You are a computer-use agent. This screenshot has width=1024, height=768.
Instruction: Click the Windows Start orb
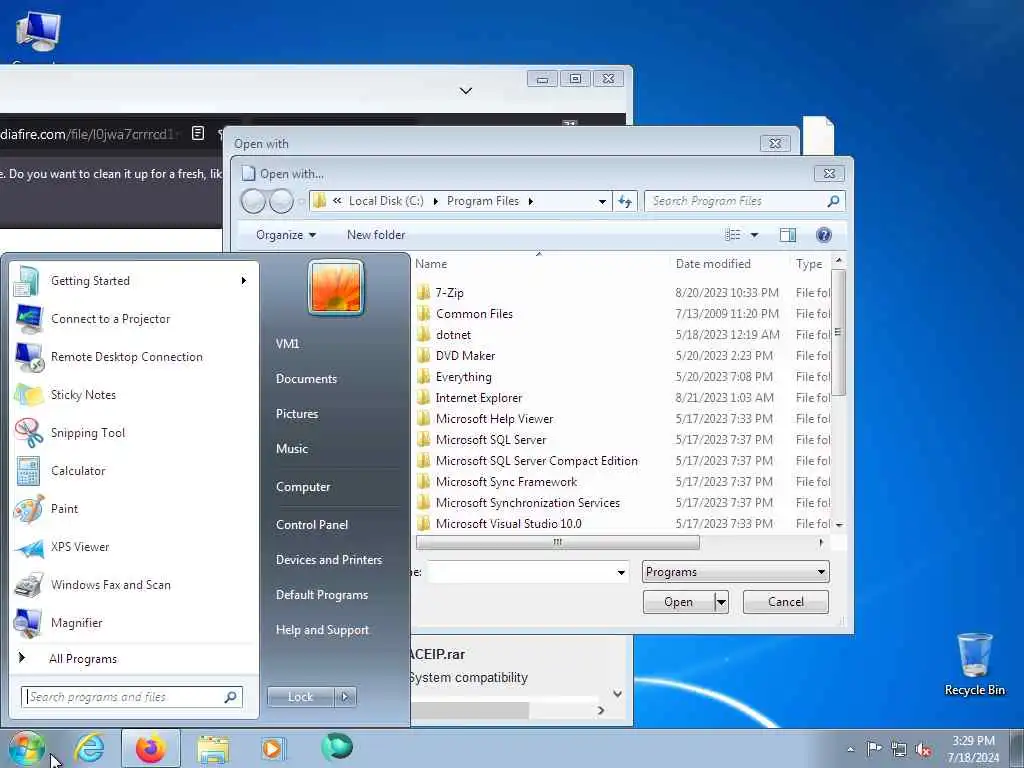[26, 748]
